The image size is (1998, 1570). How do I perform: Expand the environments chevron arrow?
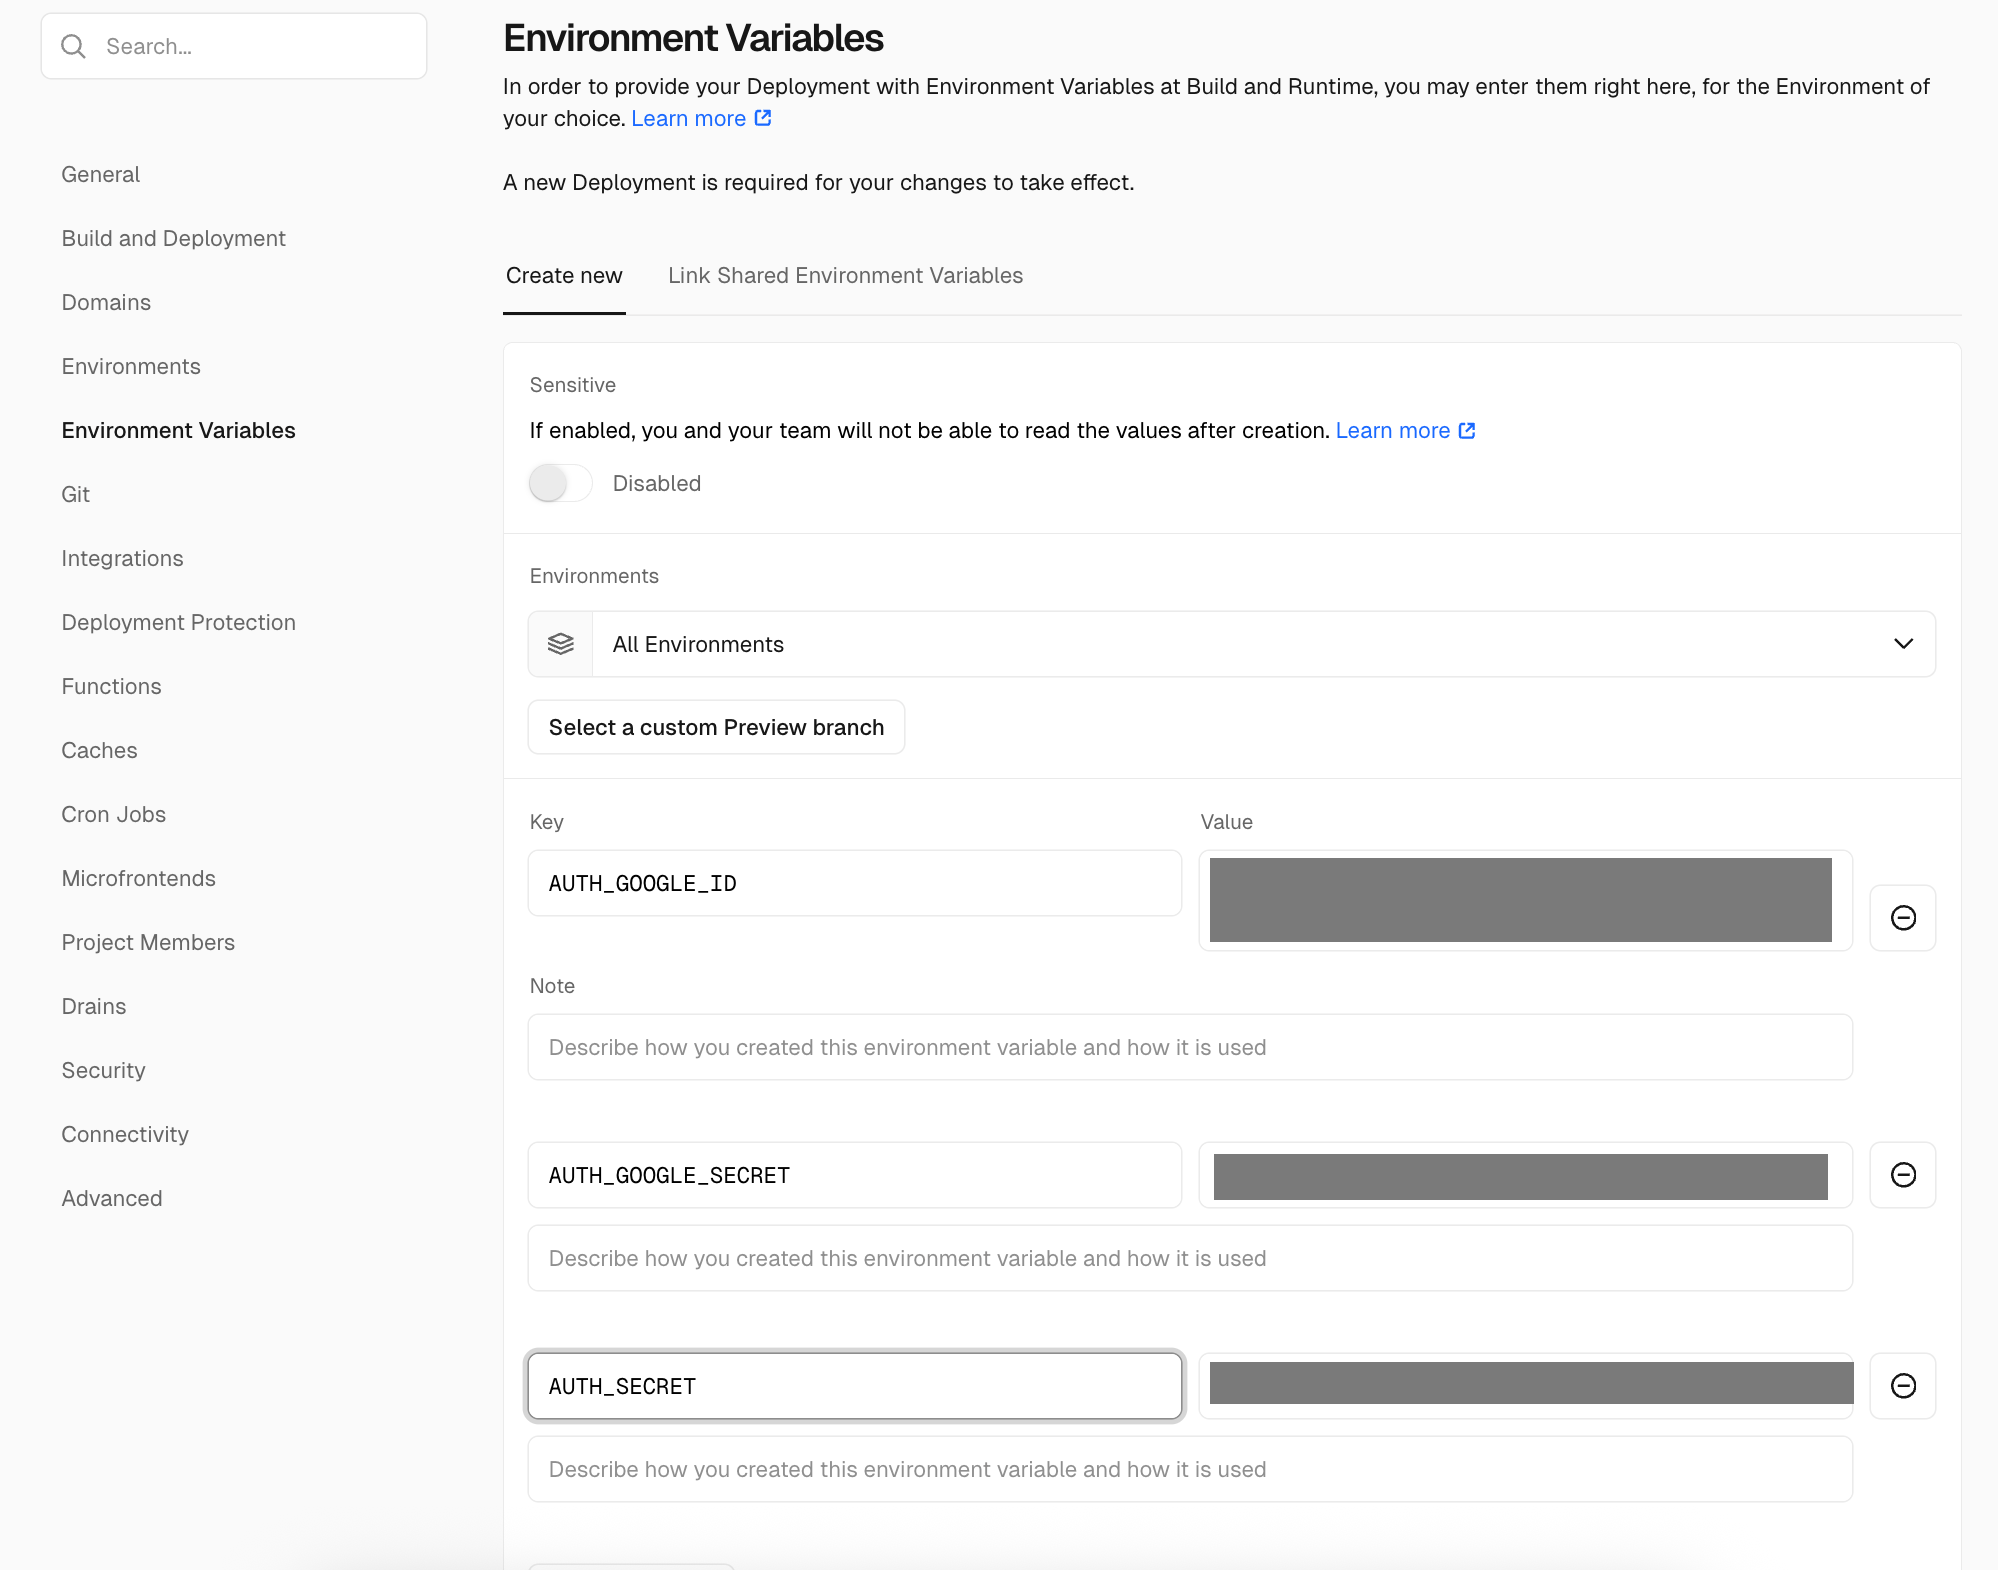tap(1903, 644)
